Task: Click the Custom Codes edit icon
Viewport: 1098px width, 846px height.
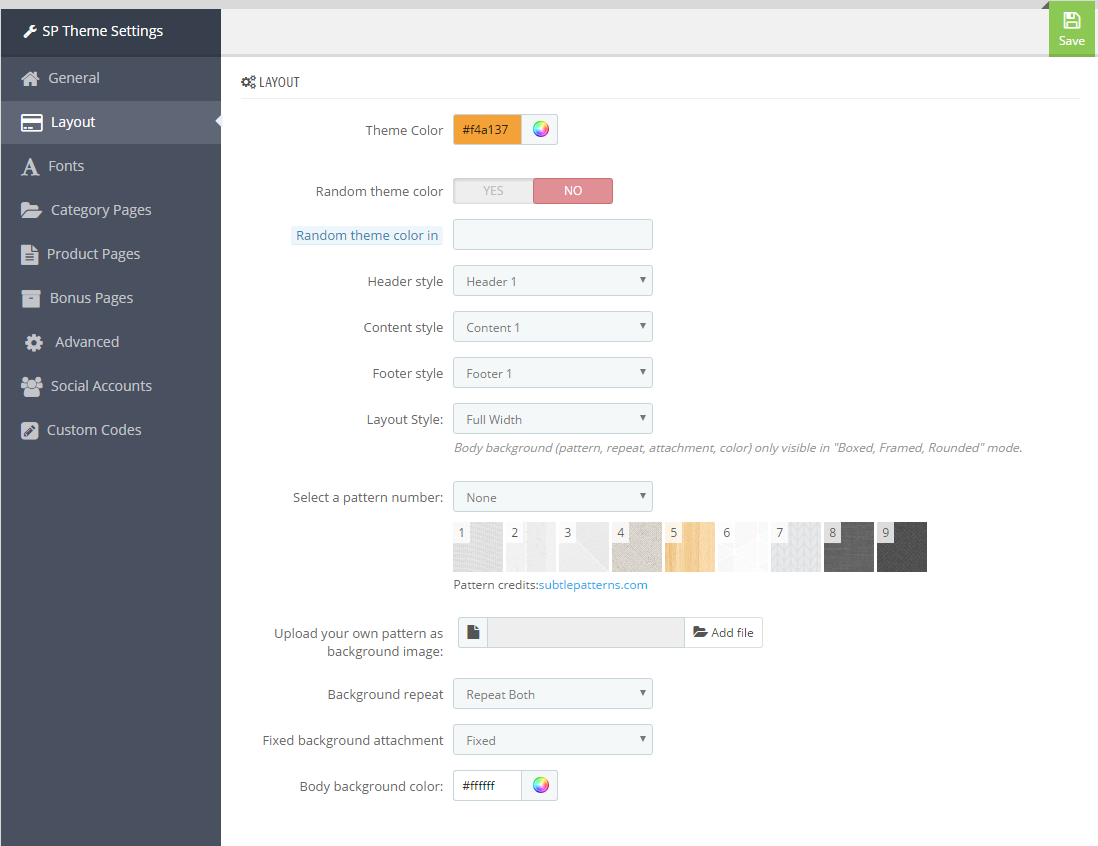Action: [30, 430]
